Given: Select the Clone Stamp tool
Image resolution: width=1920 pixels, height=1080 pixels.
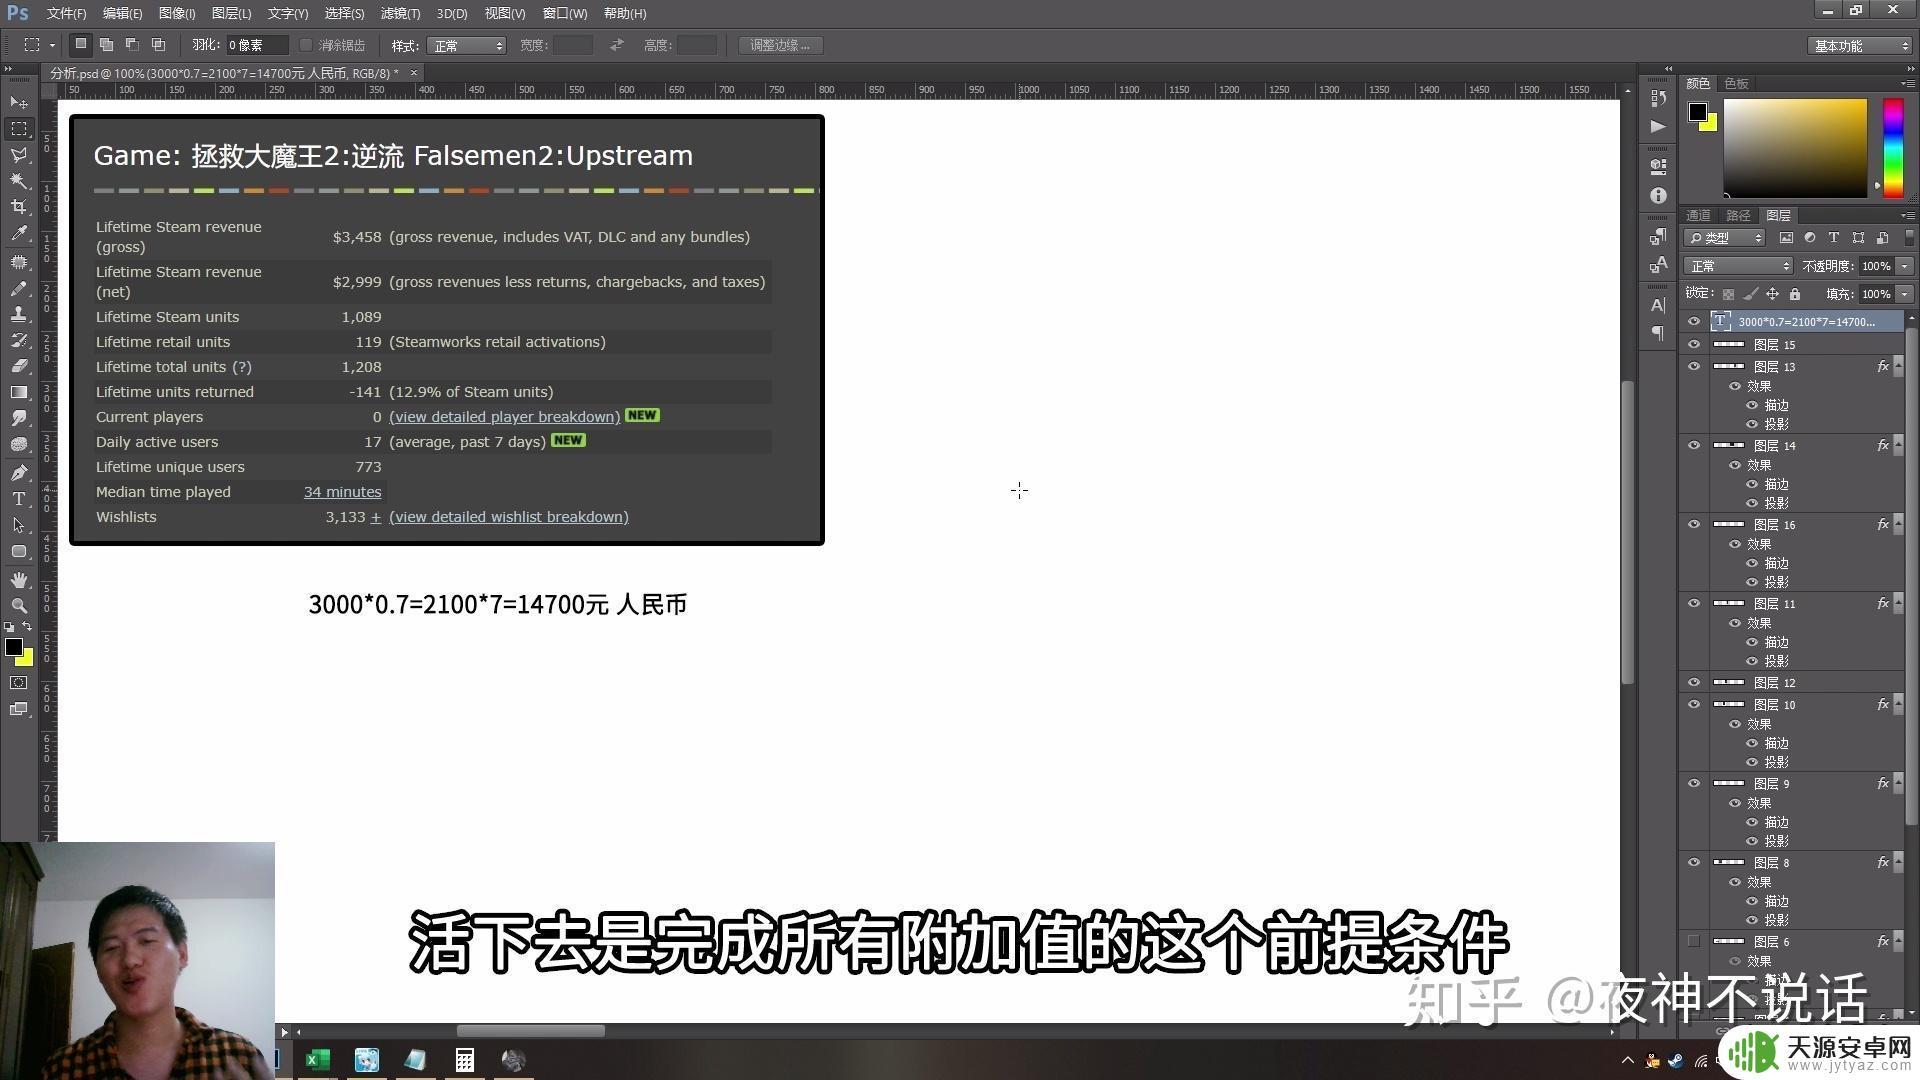Looking at the screenshot, I should pyautogui.click(x=19, y=314).
